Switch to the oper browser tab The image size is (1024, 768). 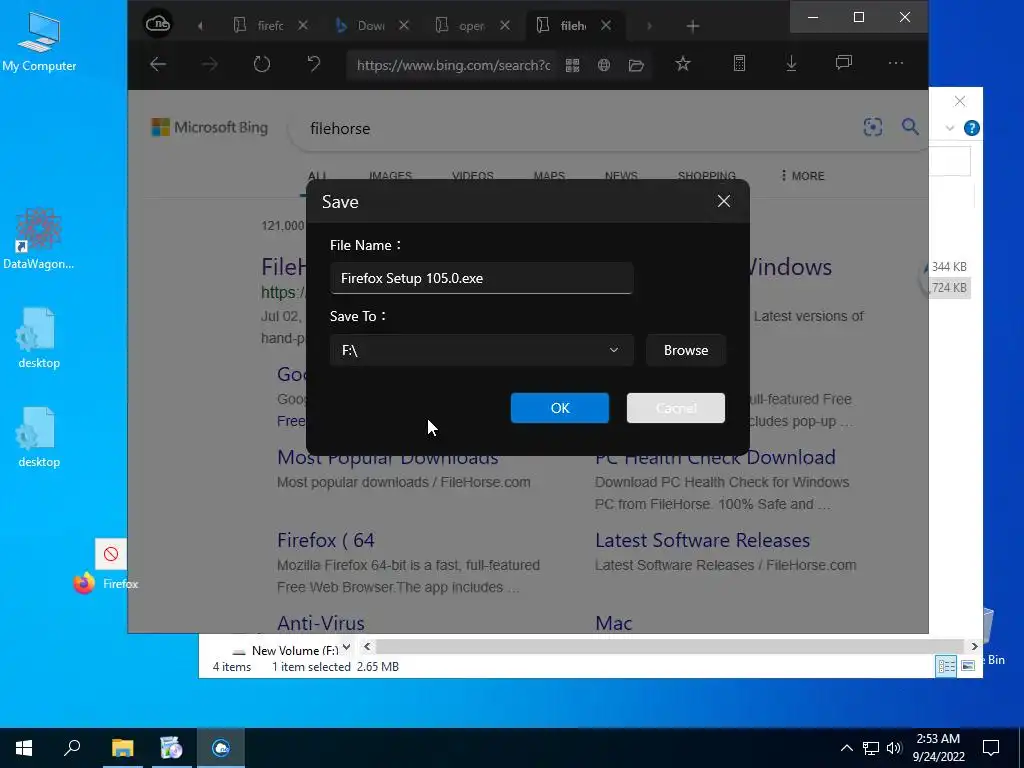[462, 25]
